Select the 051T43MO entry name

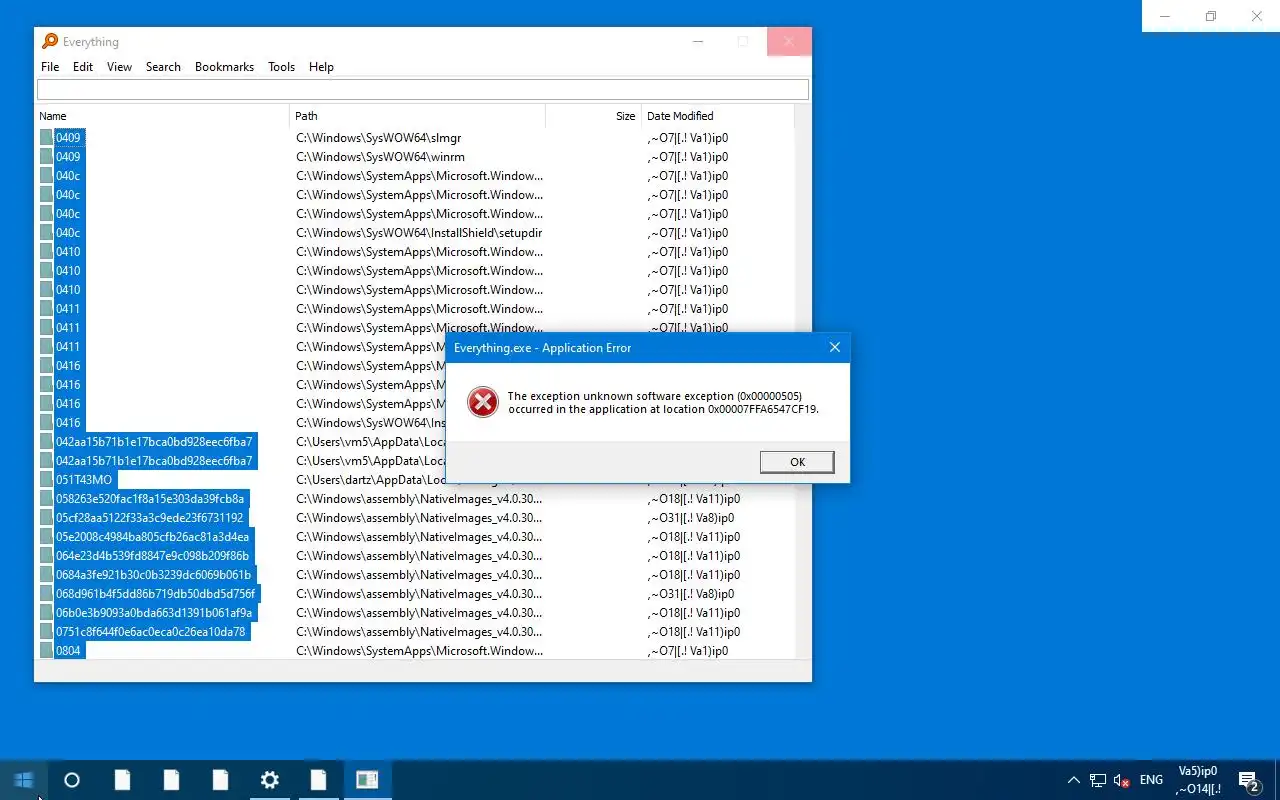(84, 480)
